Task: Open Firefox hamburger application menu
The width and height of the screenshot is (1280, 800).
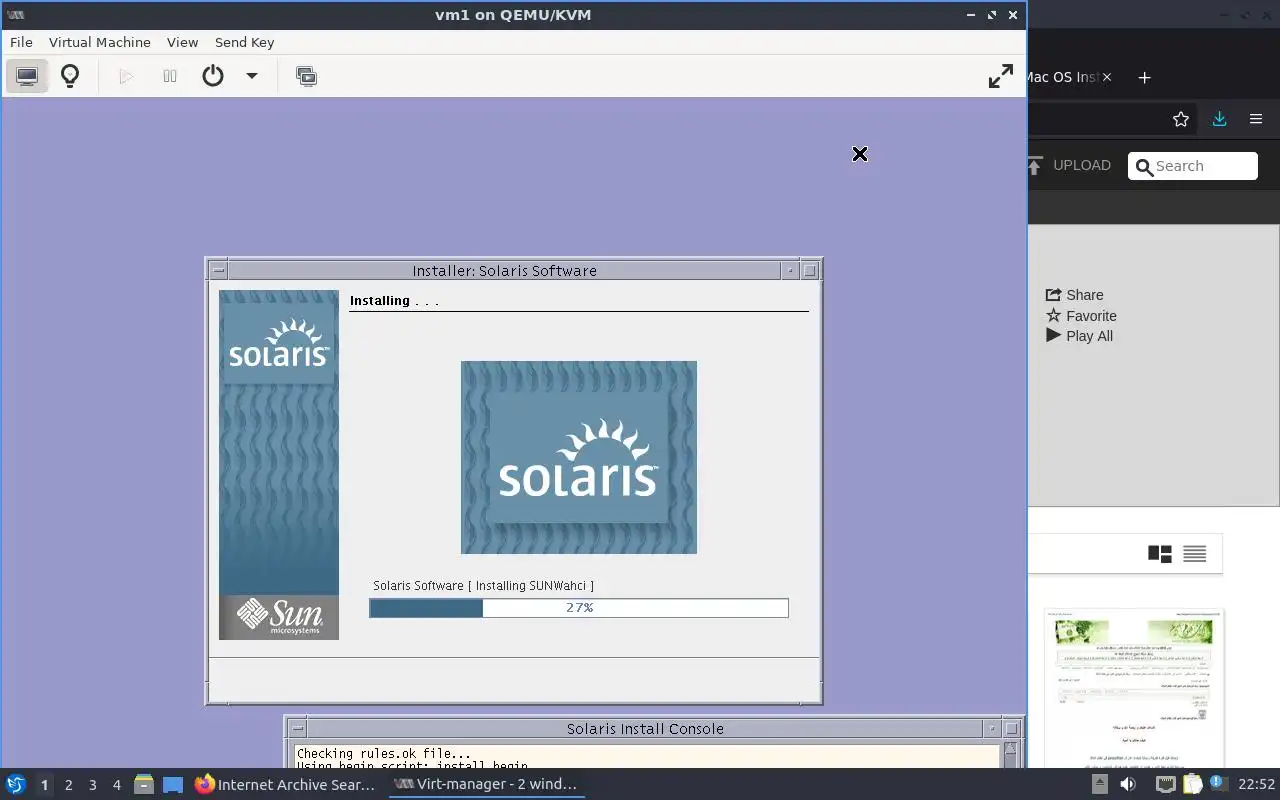Action: (1256, 119)
